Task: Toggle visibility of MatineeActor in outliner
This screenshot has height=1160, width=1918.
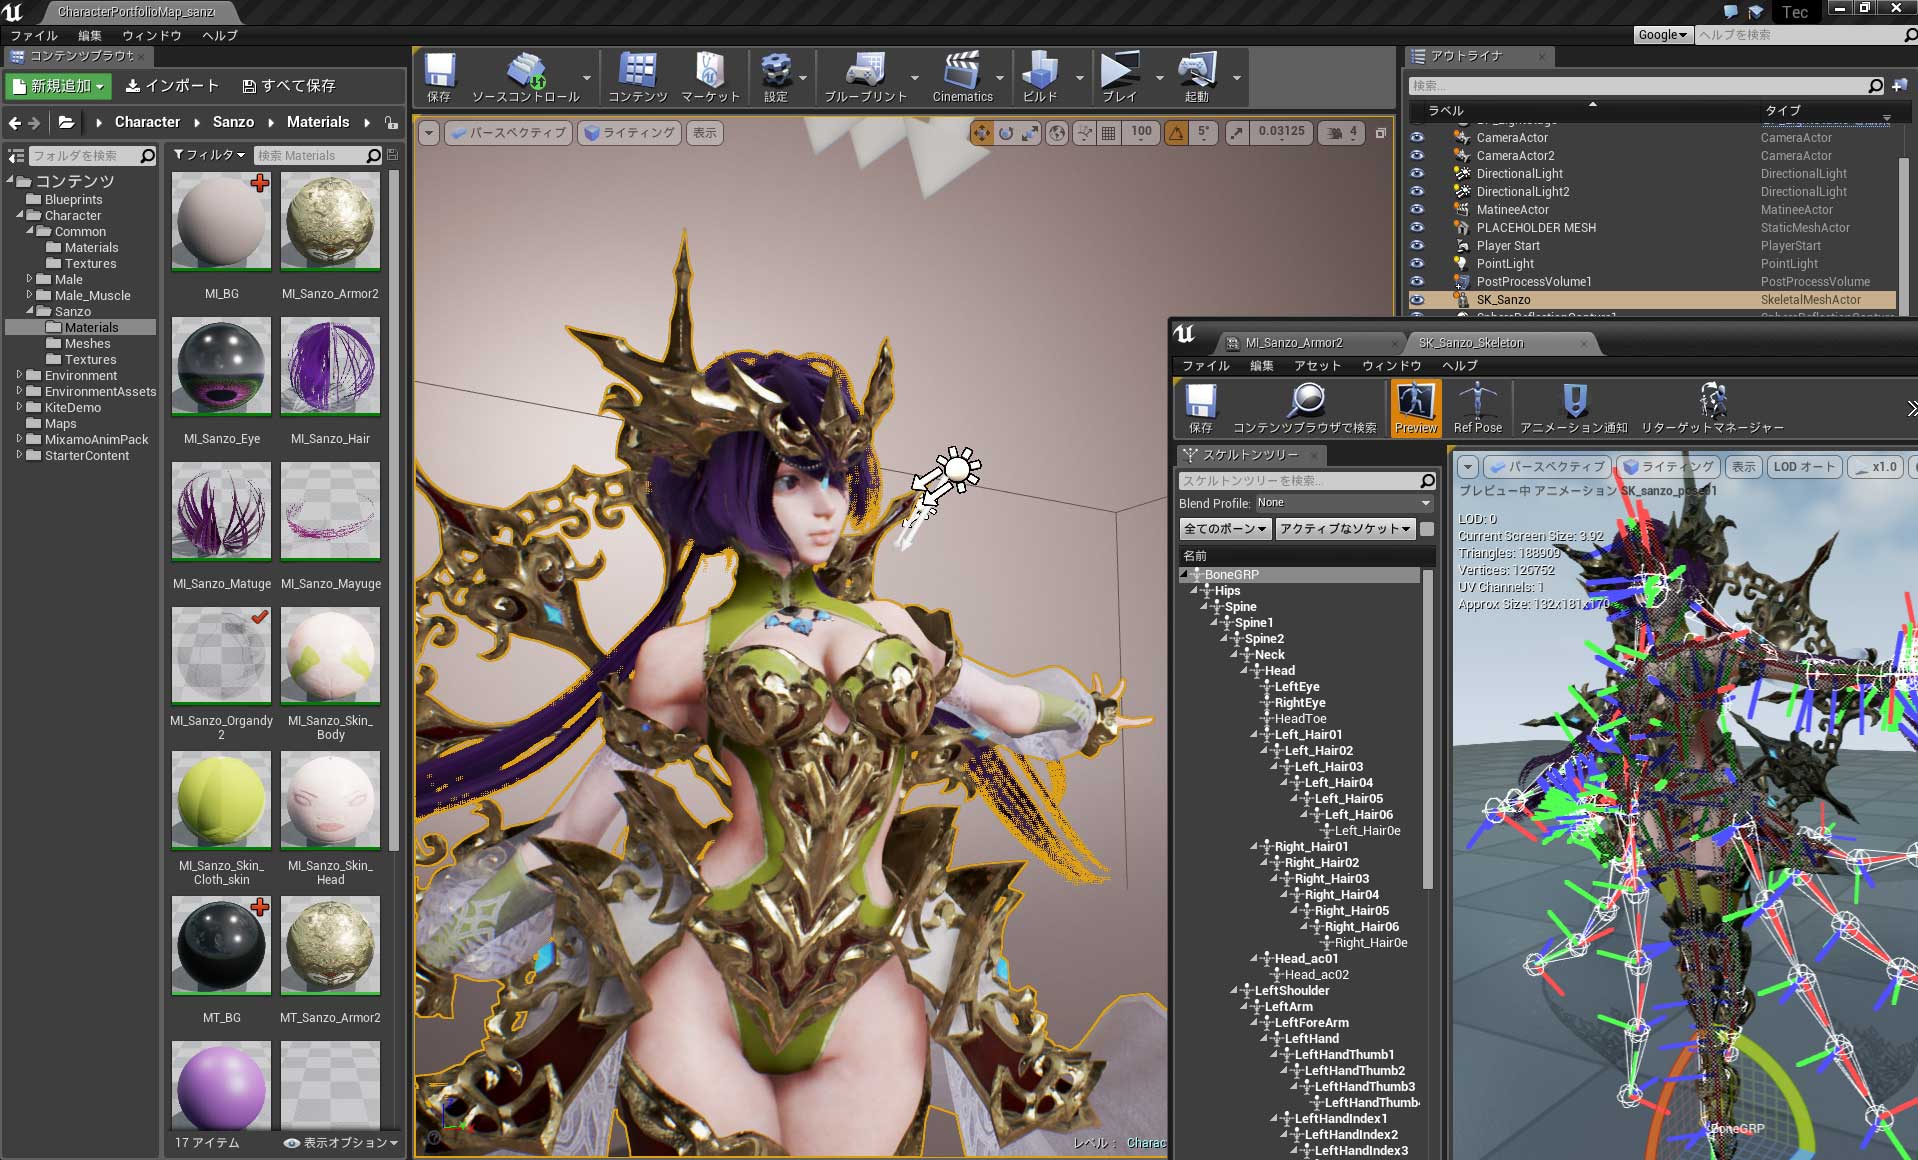Action: point(1417,210)
